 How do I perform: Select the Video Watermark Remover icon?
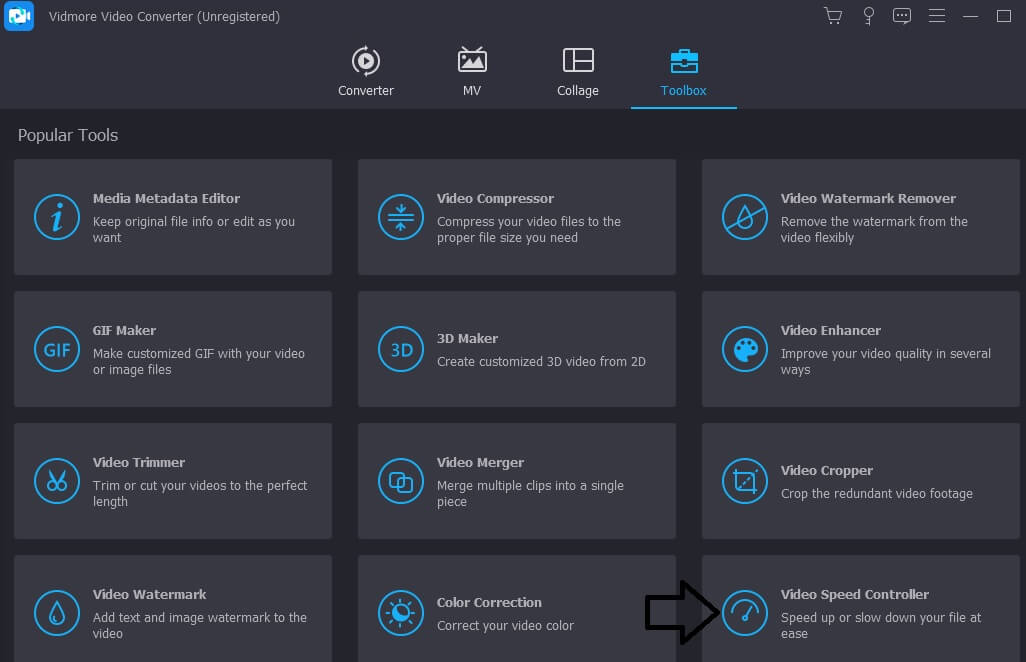click(745, 217)
